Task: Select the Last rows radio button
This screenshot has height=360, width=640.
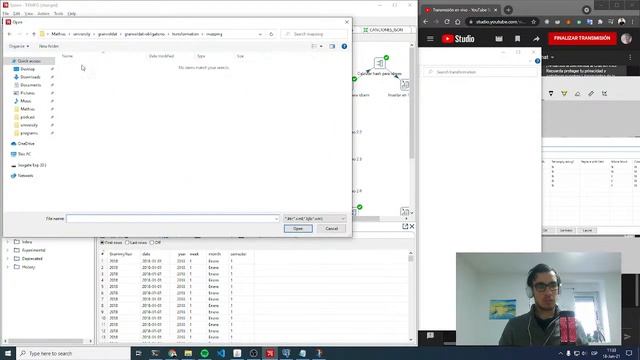Action: pos(127,242)
